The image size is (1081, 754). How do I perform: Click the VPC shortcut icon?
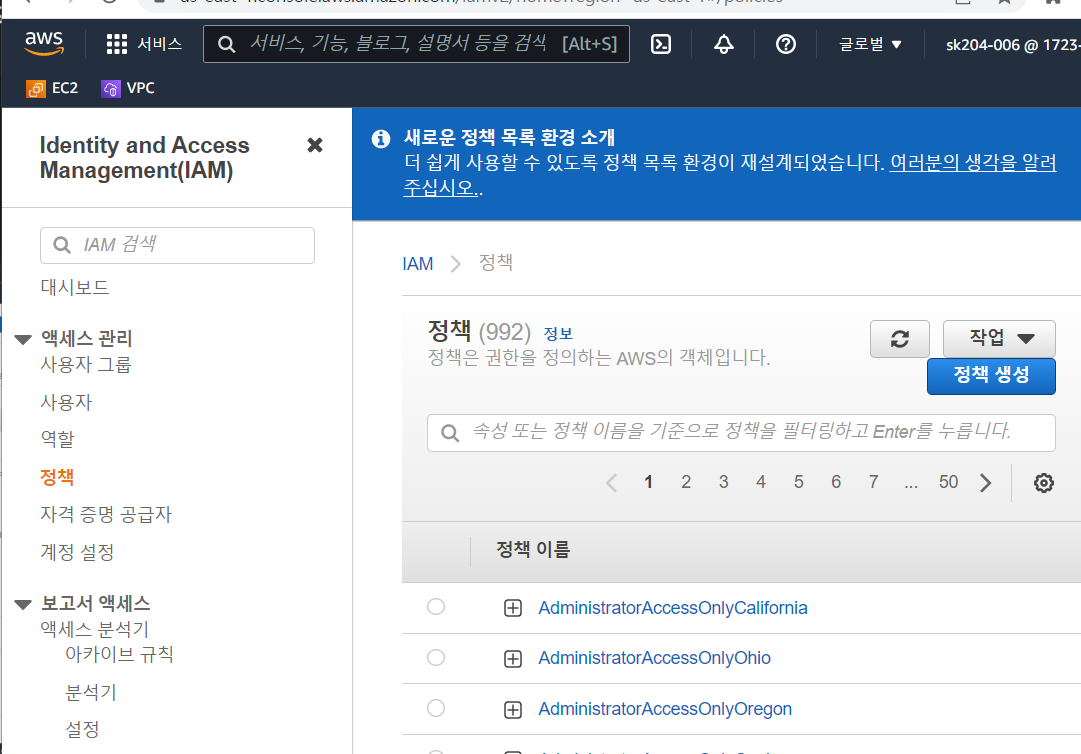point(110,88)
